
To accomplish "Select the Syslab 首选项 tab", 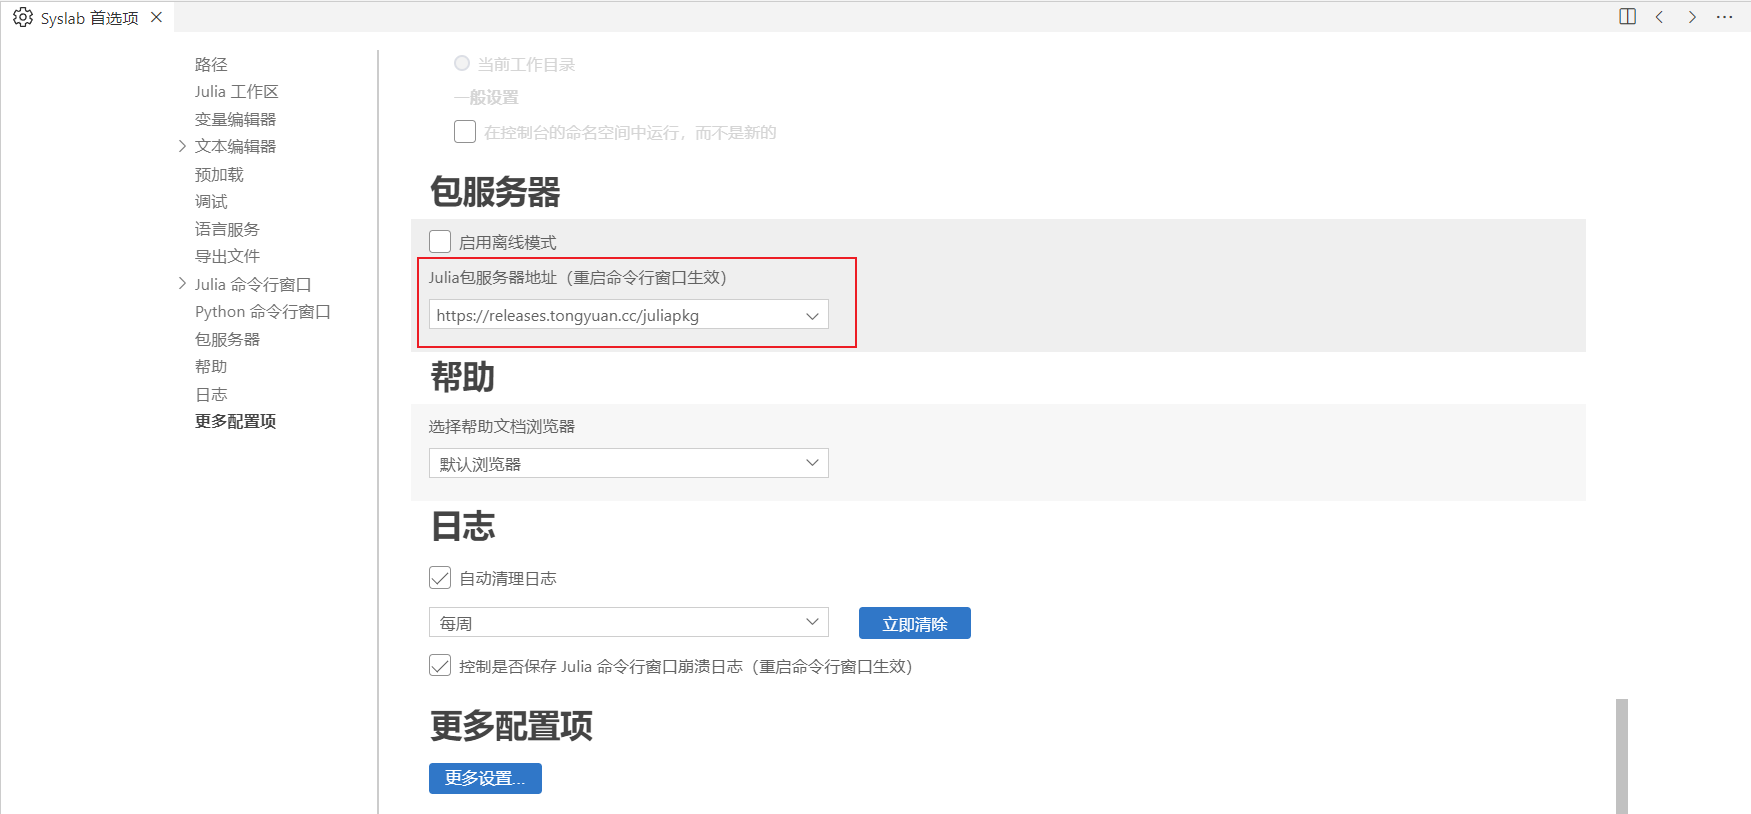I will click(89, 18).
